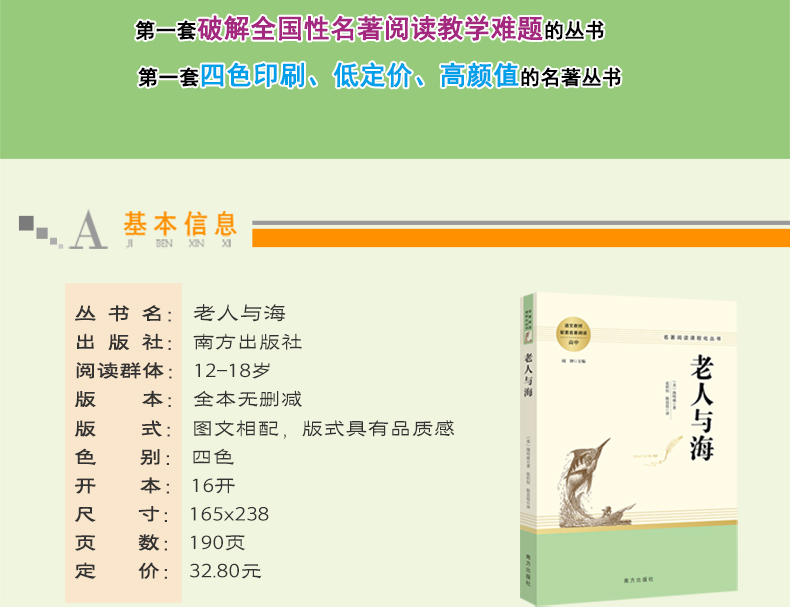Click the reading age value 12-18岁

pos(231,370)
